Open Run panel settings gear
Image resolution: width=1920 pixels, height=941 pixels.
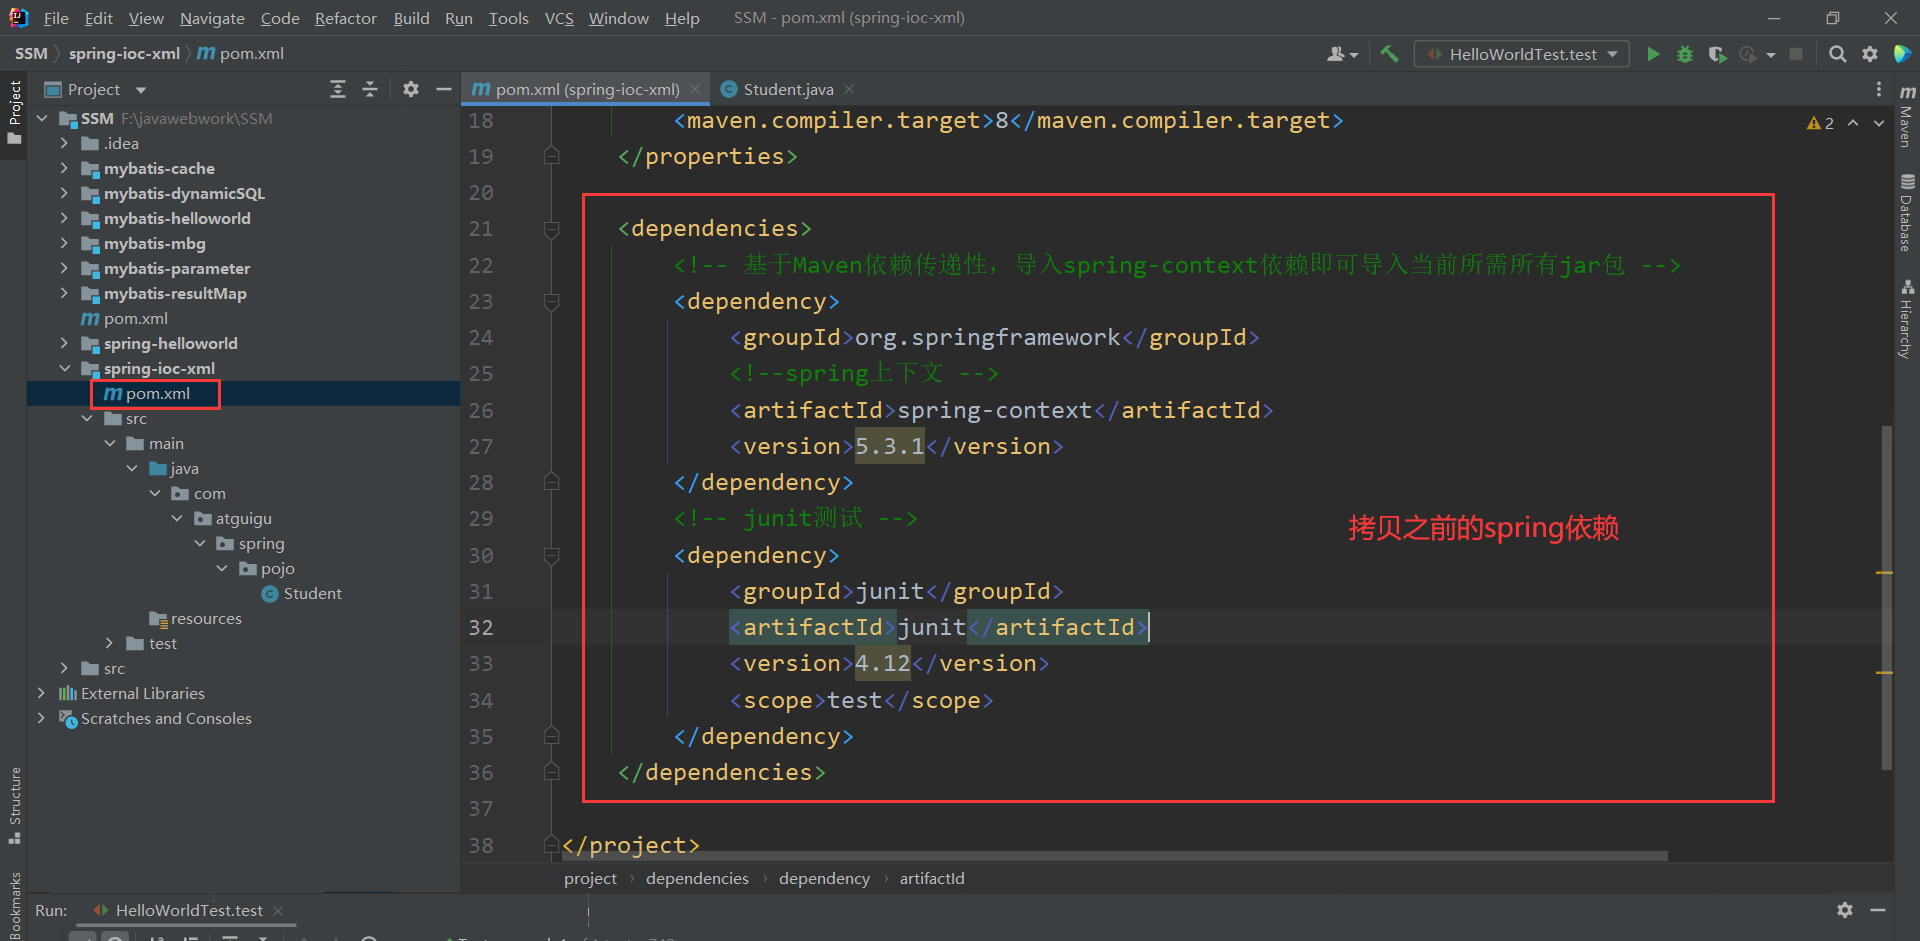pyautogui.click(x=1845, y=910)
